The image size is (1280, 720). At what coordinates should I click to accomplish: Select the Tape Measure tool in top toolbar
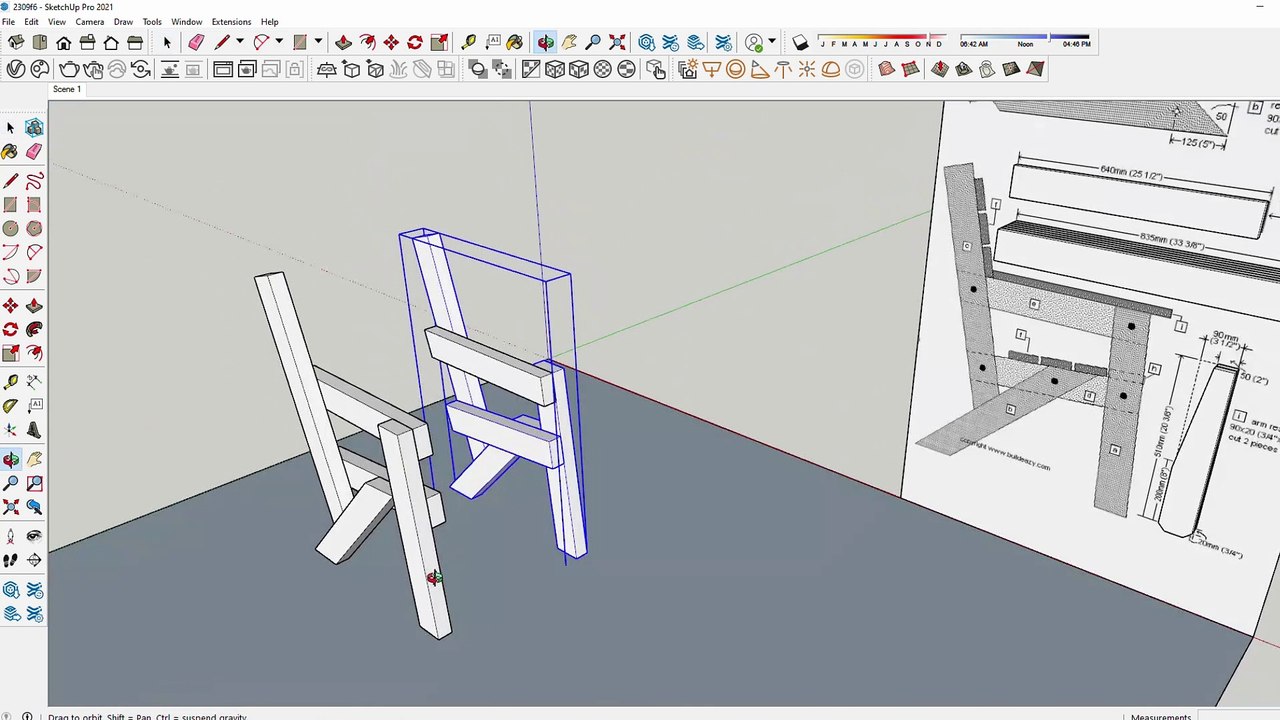[x=468, y=43]
